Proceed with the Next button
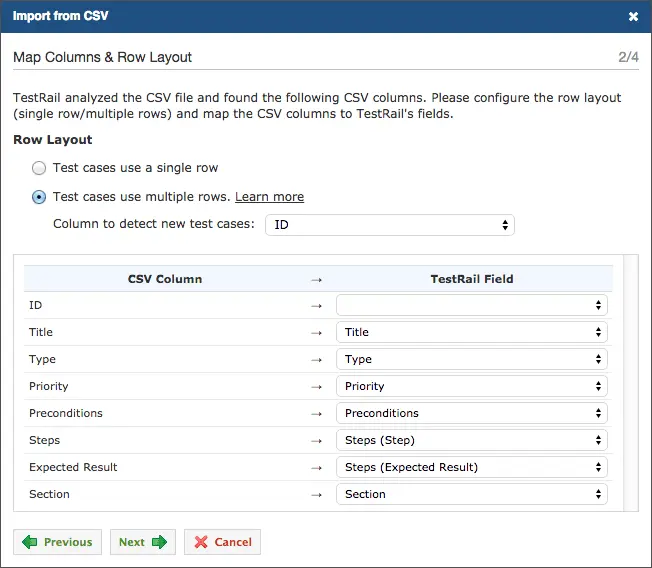This screenshot has width=652, height=568. coord(143,542)
